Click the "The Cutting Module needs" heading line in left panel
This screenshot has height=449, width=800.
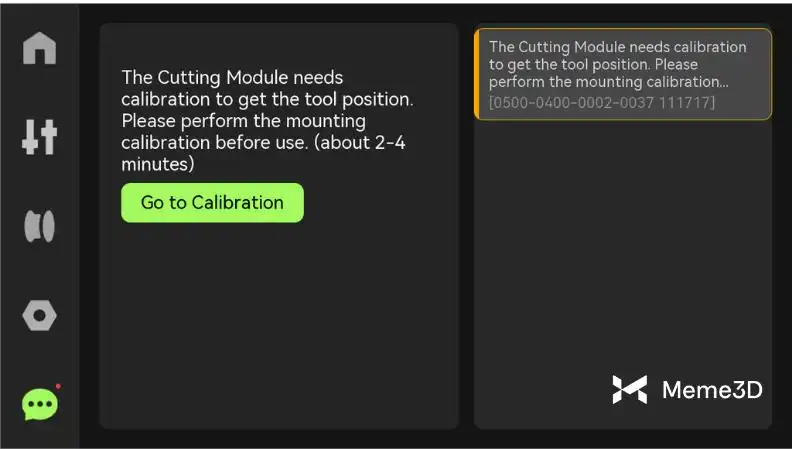(231, 78)
